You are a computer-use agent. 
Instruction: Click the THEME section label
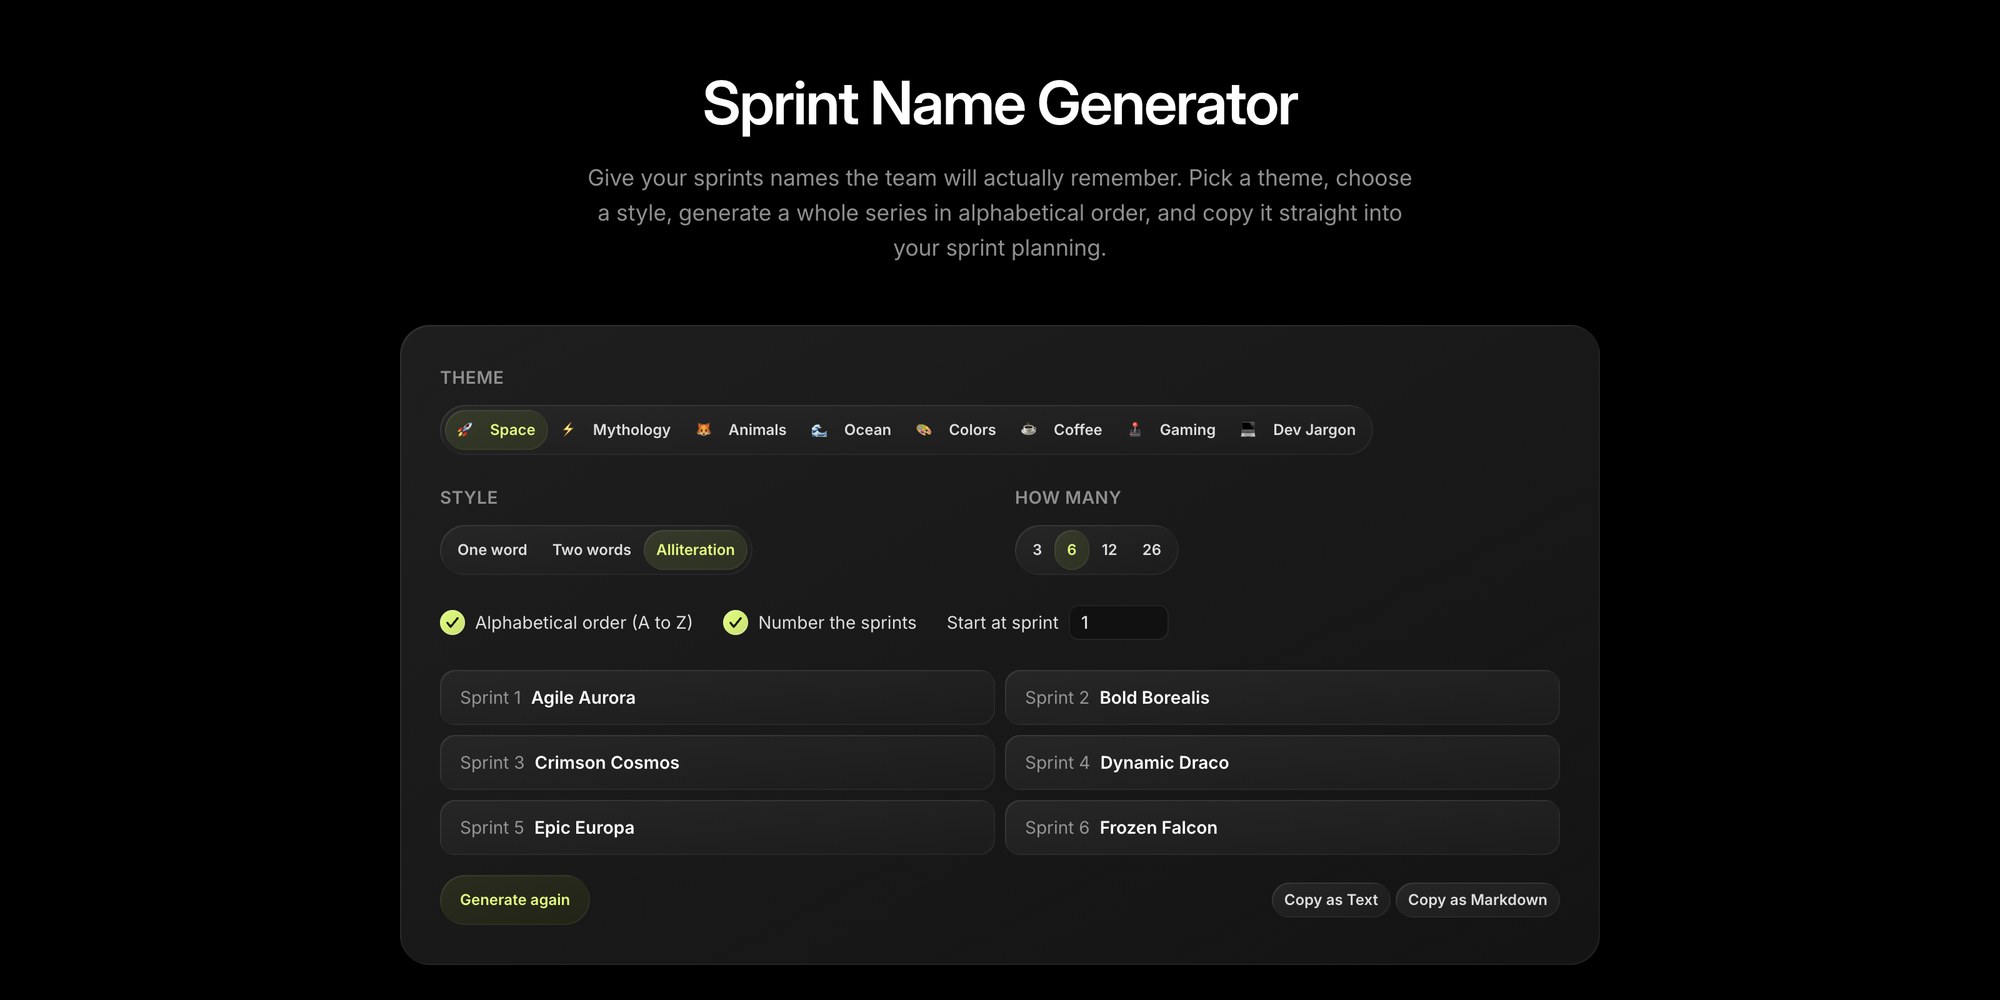[472, 378]
